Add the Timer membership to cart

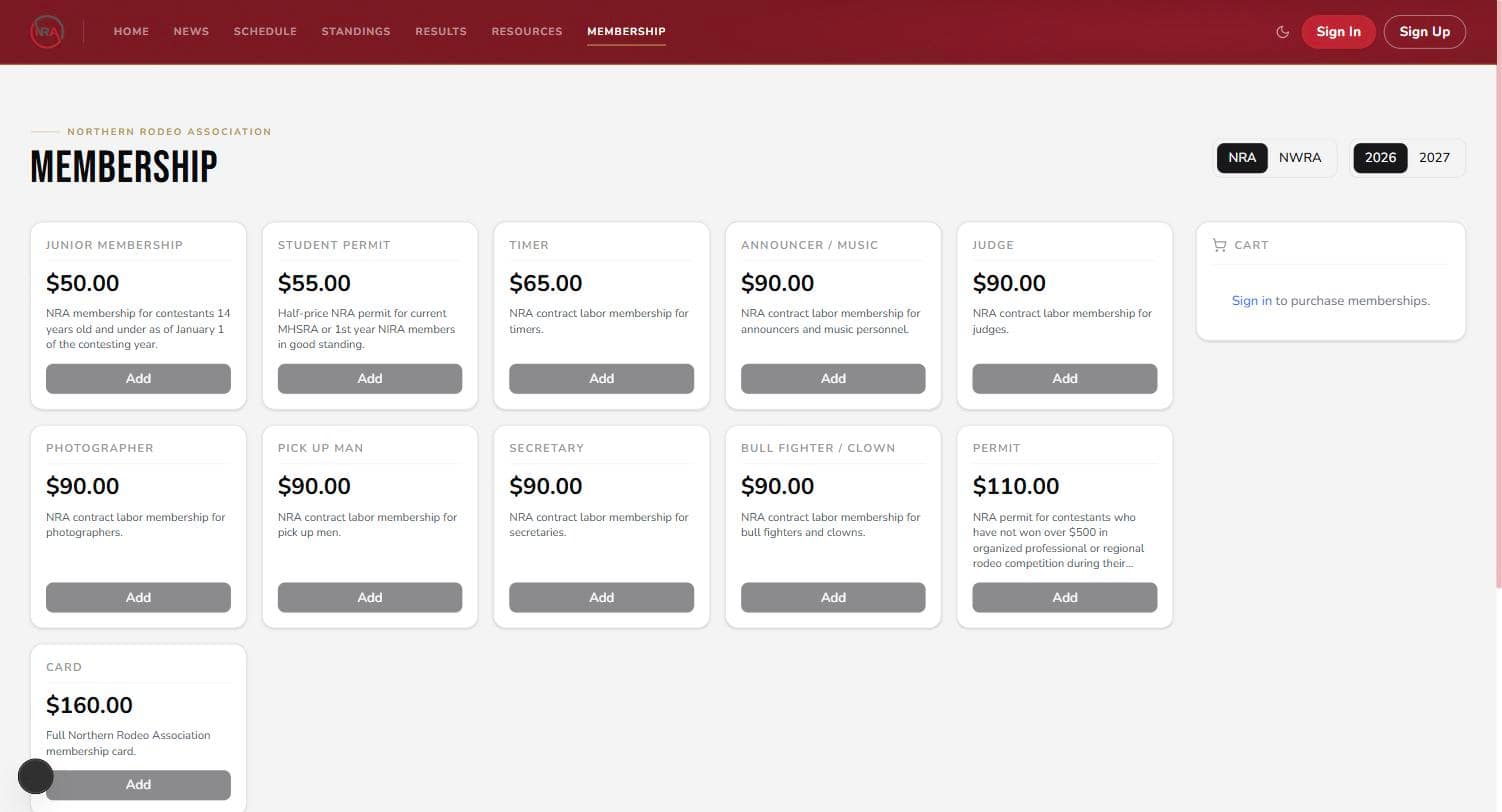click(x=601, y=379)
